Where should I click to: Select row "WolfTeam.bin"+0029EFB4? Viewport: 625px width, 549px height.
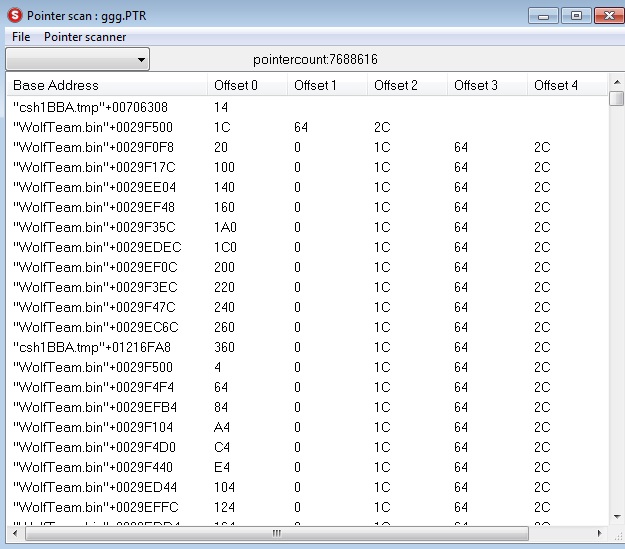pos(307,407)
